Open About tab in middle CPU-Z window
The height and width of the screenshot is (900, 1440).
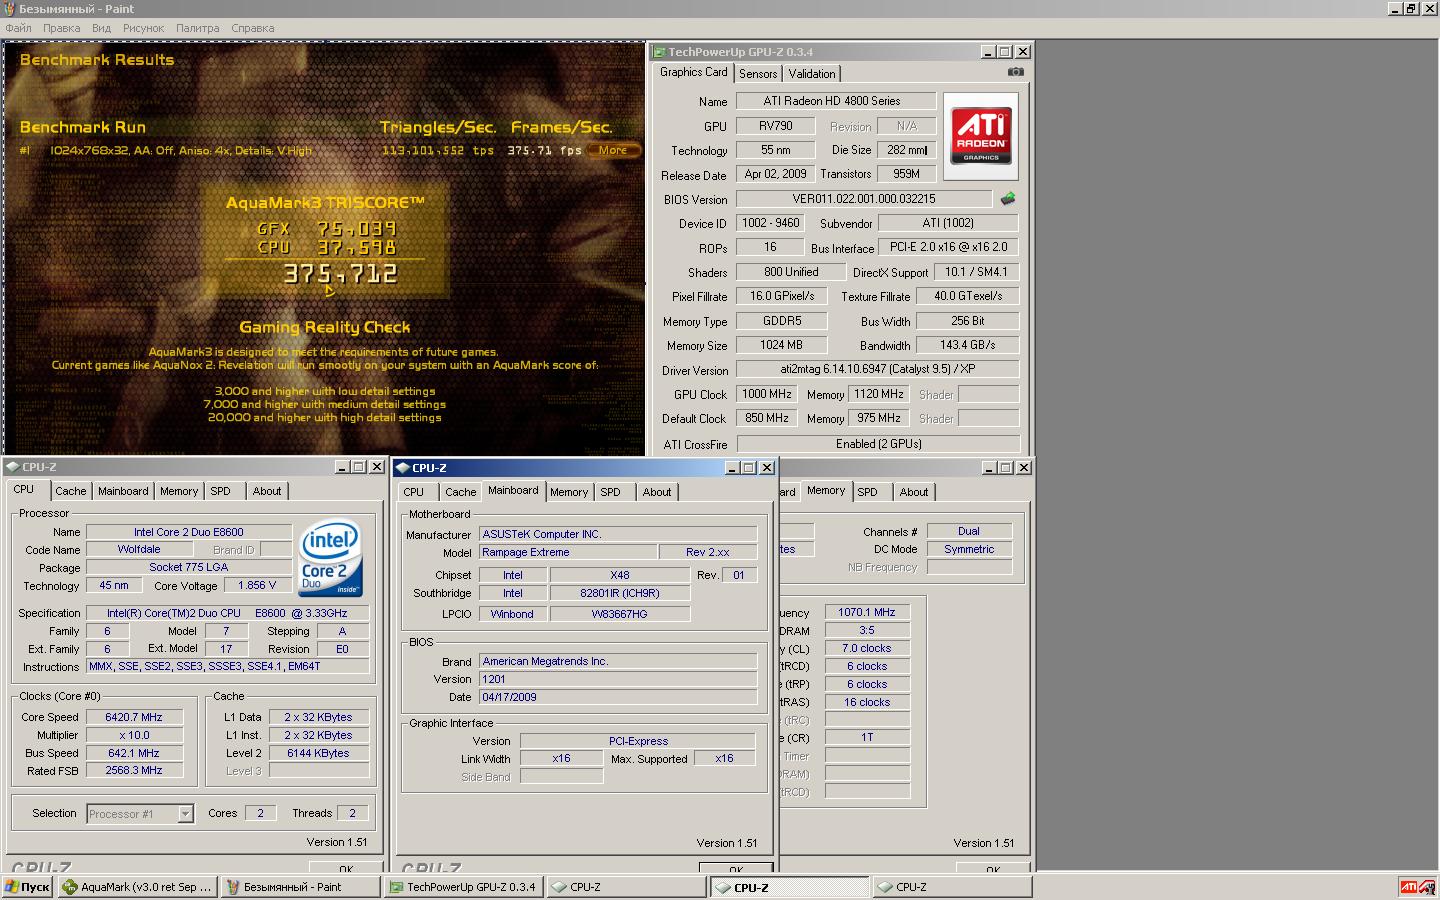click(x=657, y=492)
